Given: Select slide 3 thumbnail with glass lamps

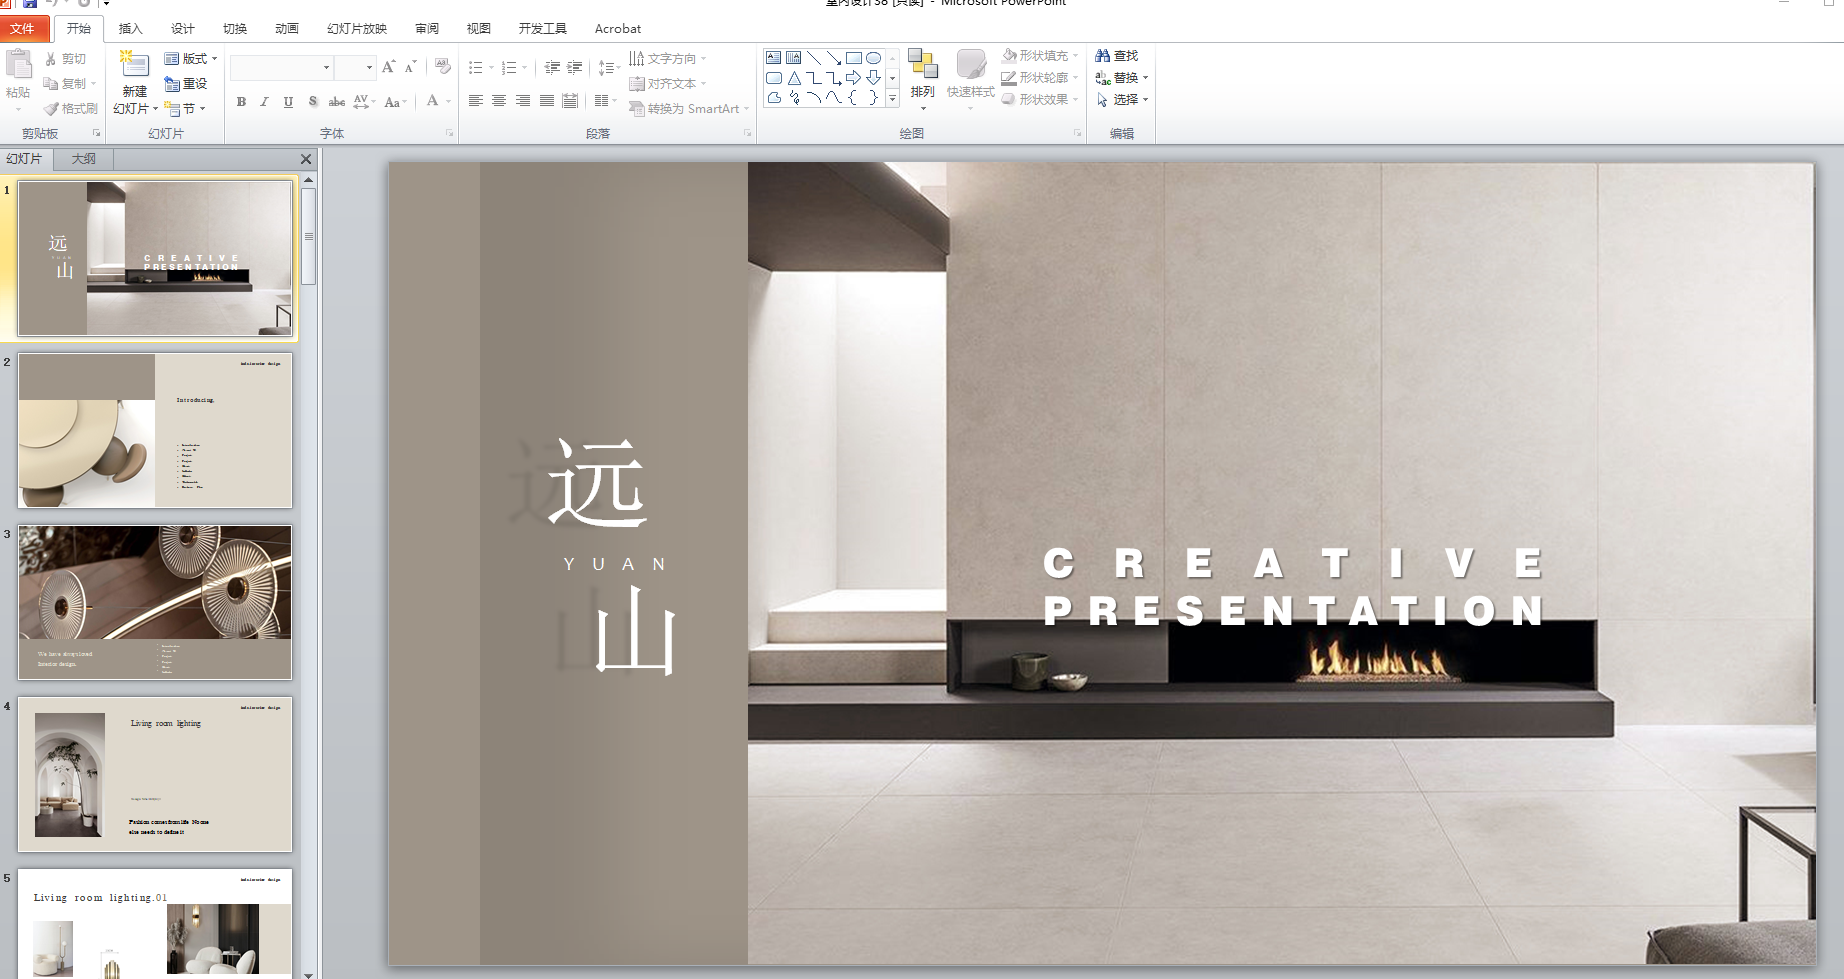Looking at the screenshot, I should (155, 602).
